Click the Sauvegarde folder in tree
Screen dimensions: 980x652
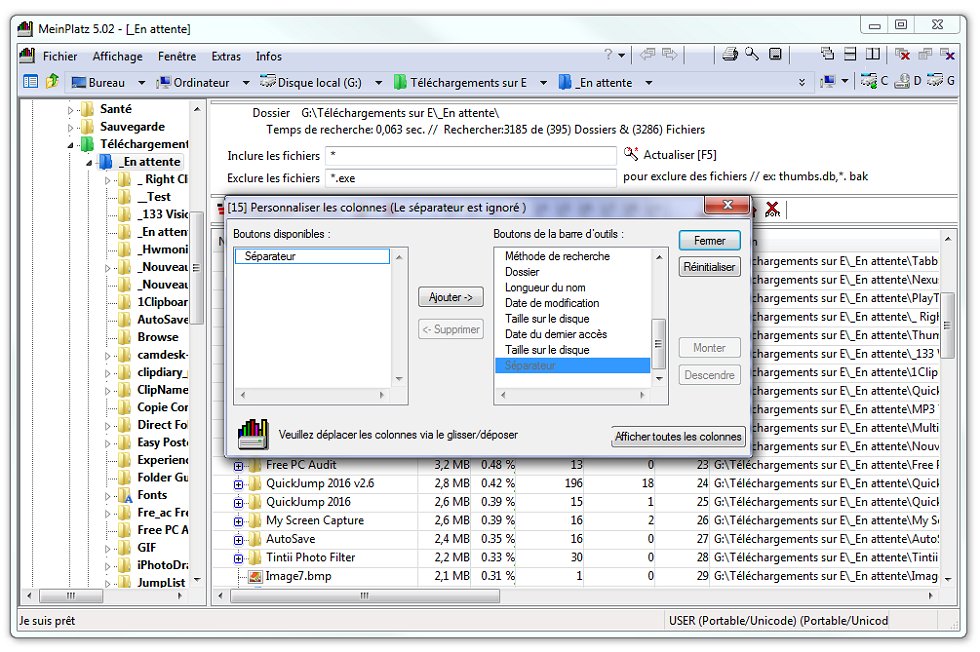(x=132, y=127)
